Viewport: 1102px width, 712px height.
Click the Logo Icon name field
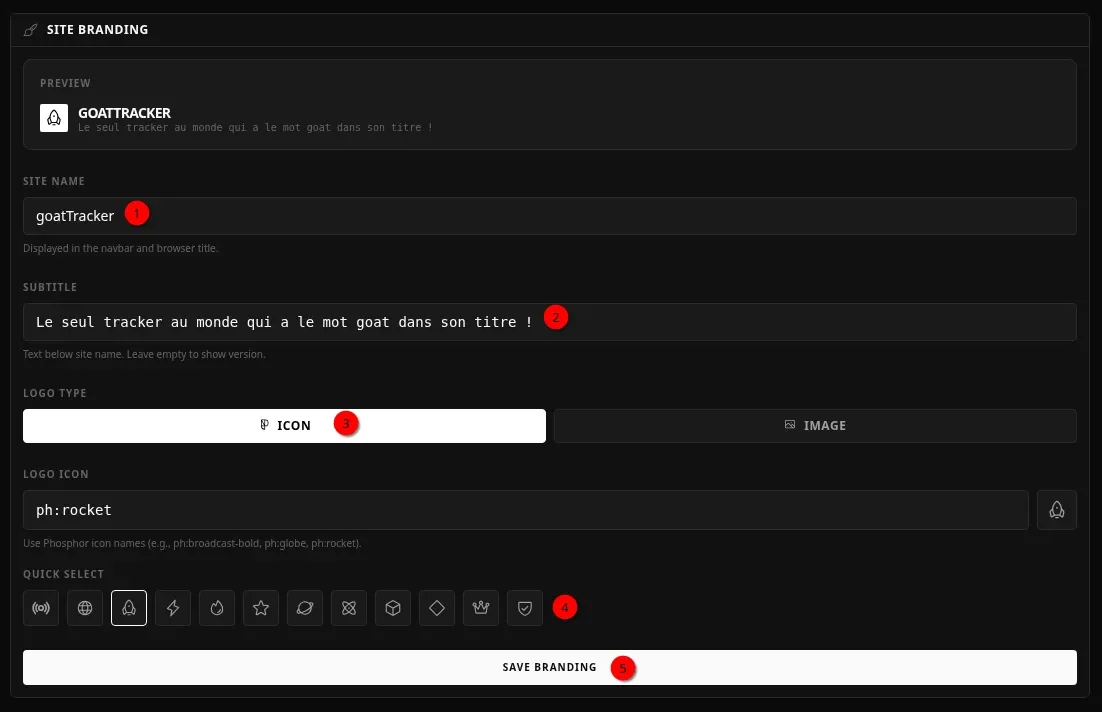click(x=525, y=510)
